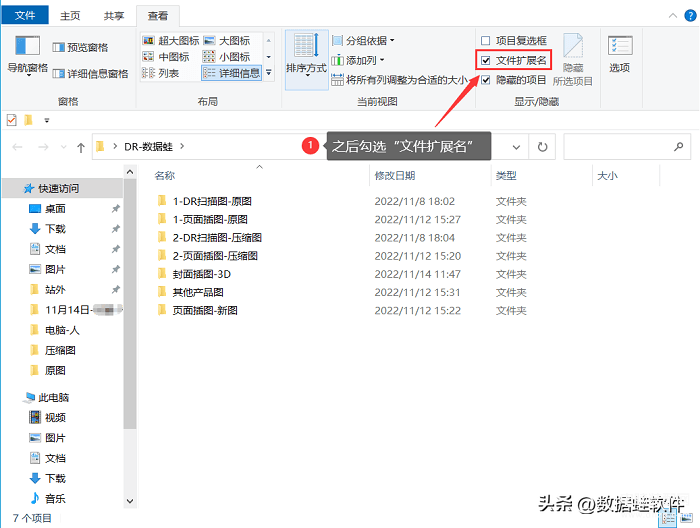Toggle the 文件扩展名 checkbox
This screenshot has height=528, width=700.
pos(486,60)
